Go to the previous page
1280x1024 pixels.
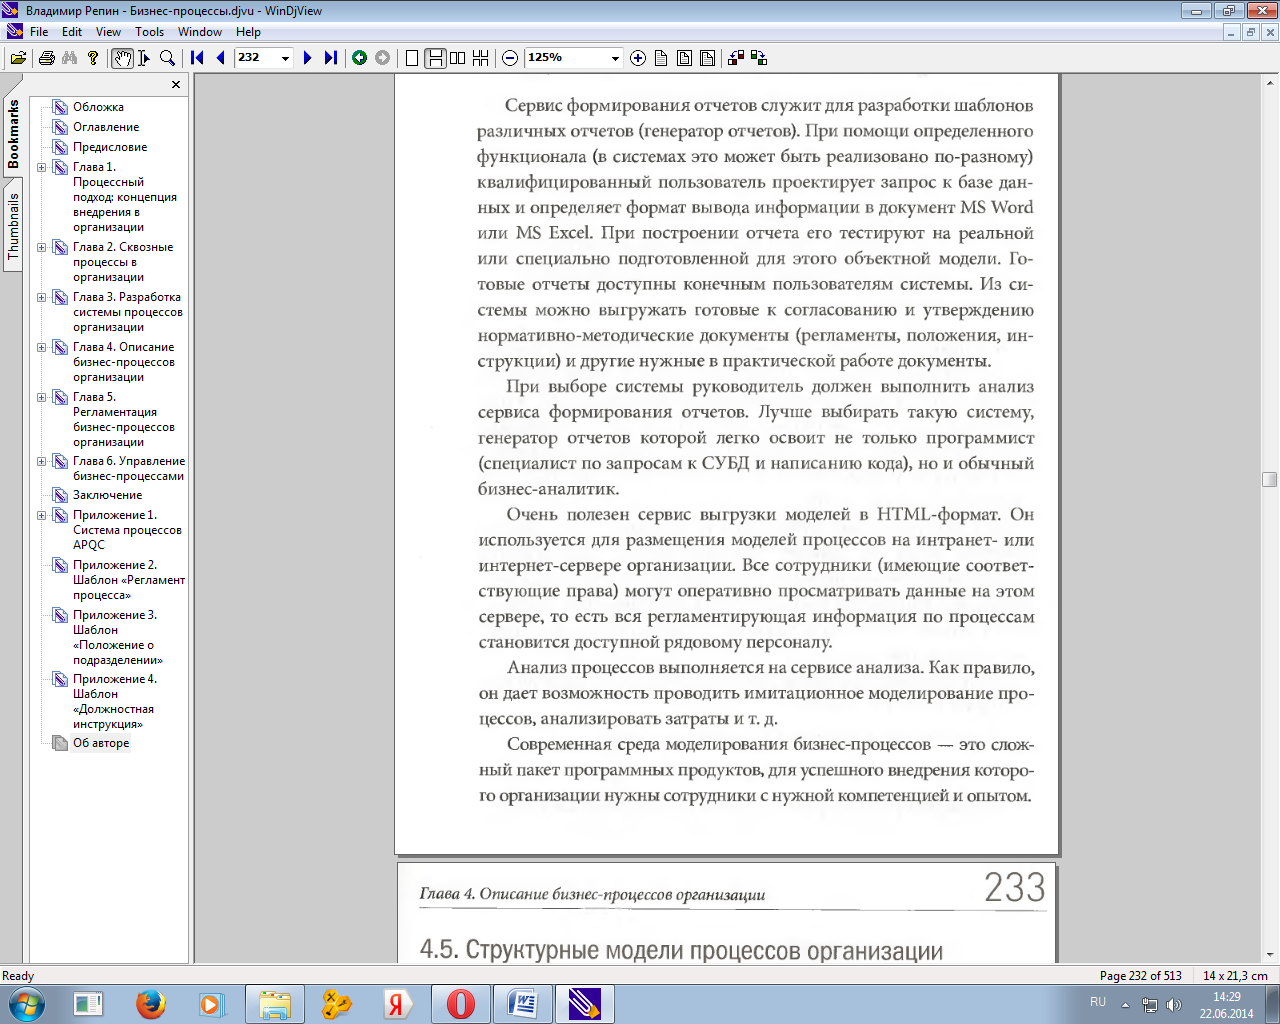tap(220, 58)
